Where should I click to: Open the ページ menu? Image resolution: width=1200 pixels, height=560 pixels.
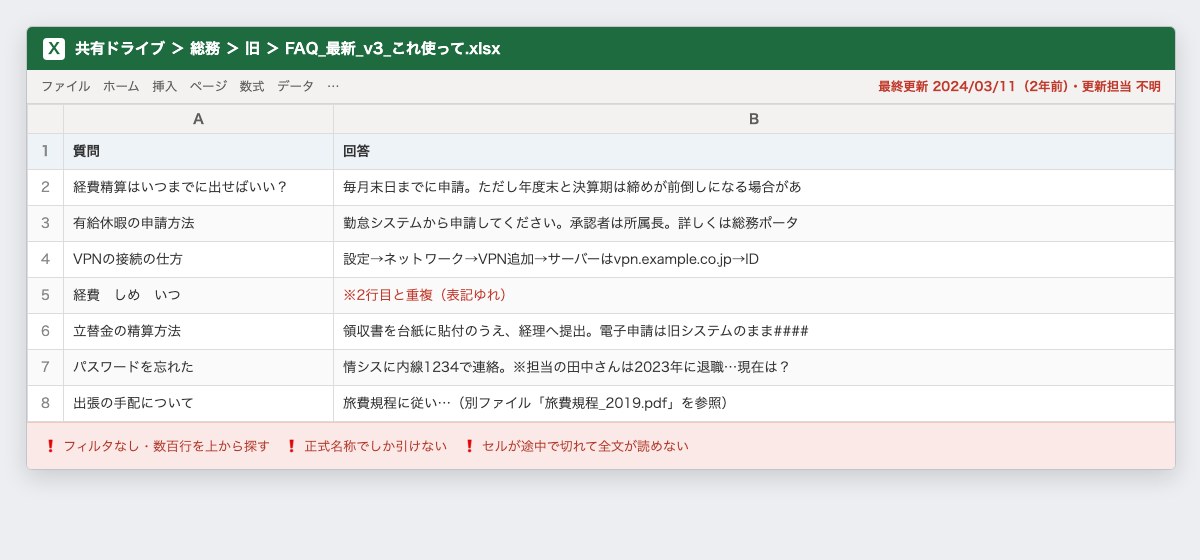pos(208,87)
